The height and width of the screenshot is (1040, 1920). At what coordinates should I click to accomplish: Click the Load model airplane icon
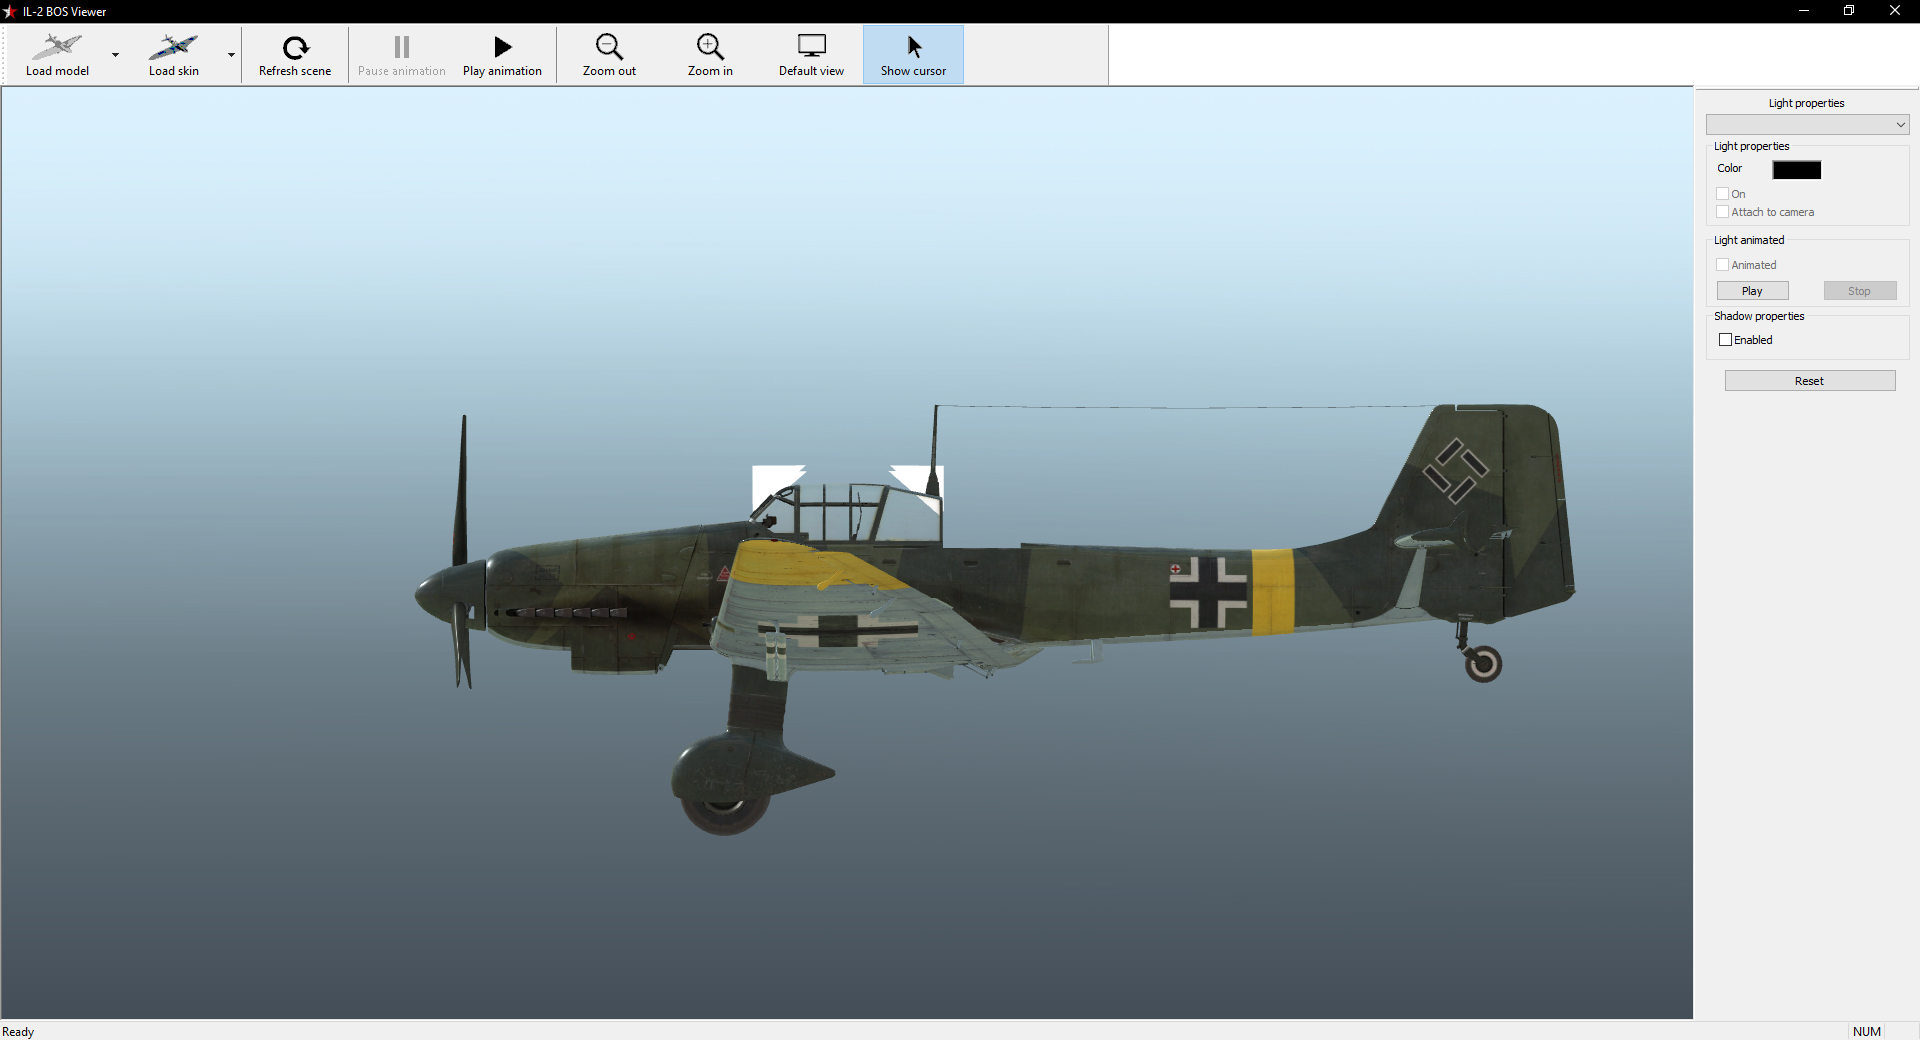(x=57, y=46)
